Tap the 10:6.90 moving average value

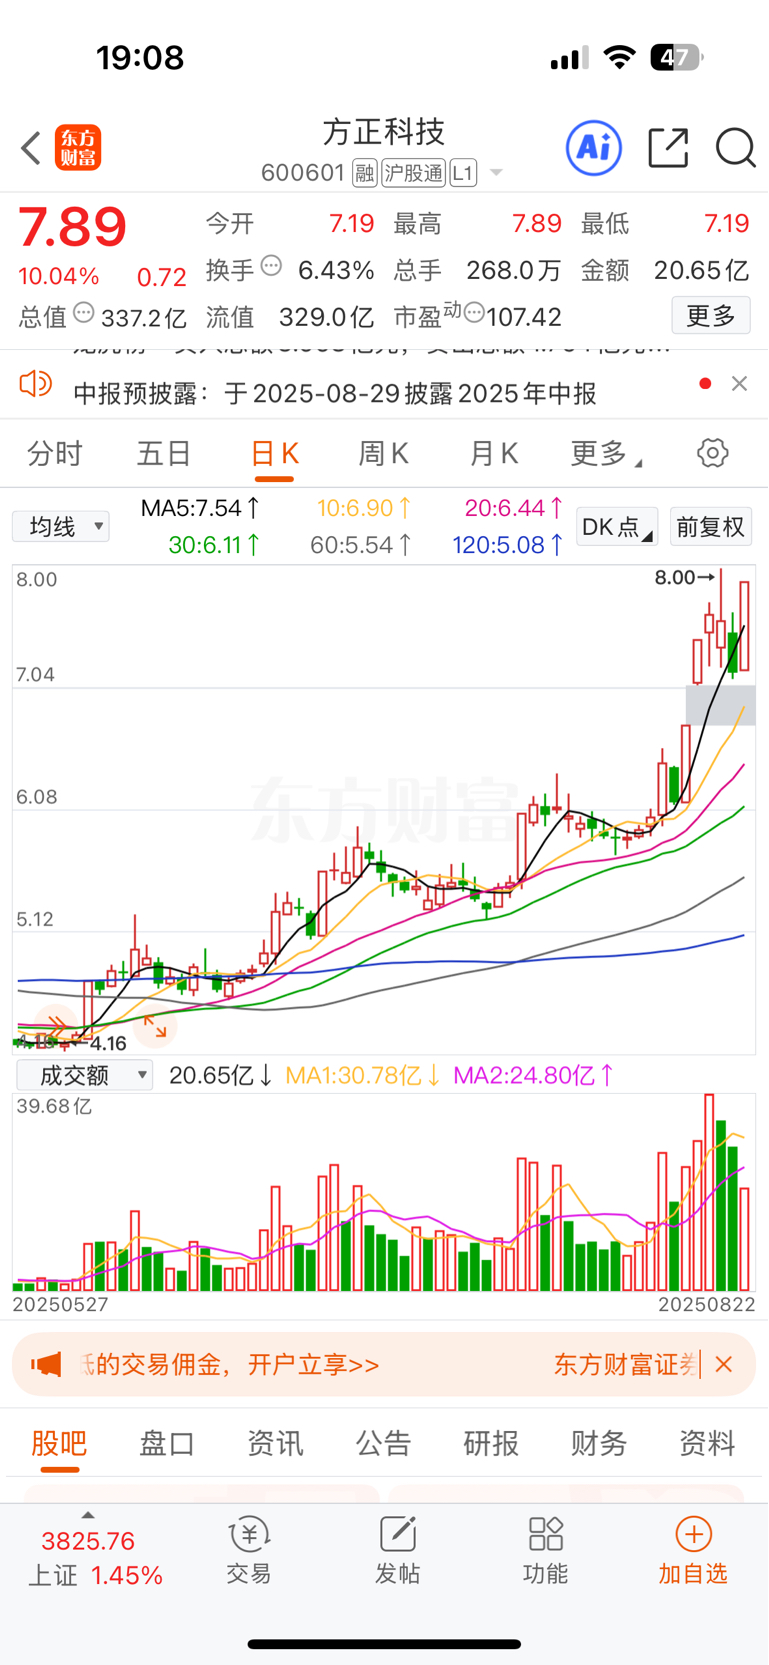(364, 508)
